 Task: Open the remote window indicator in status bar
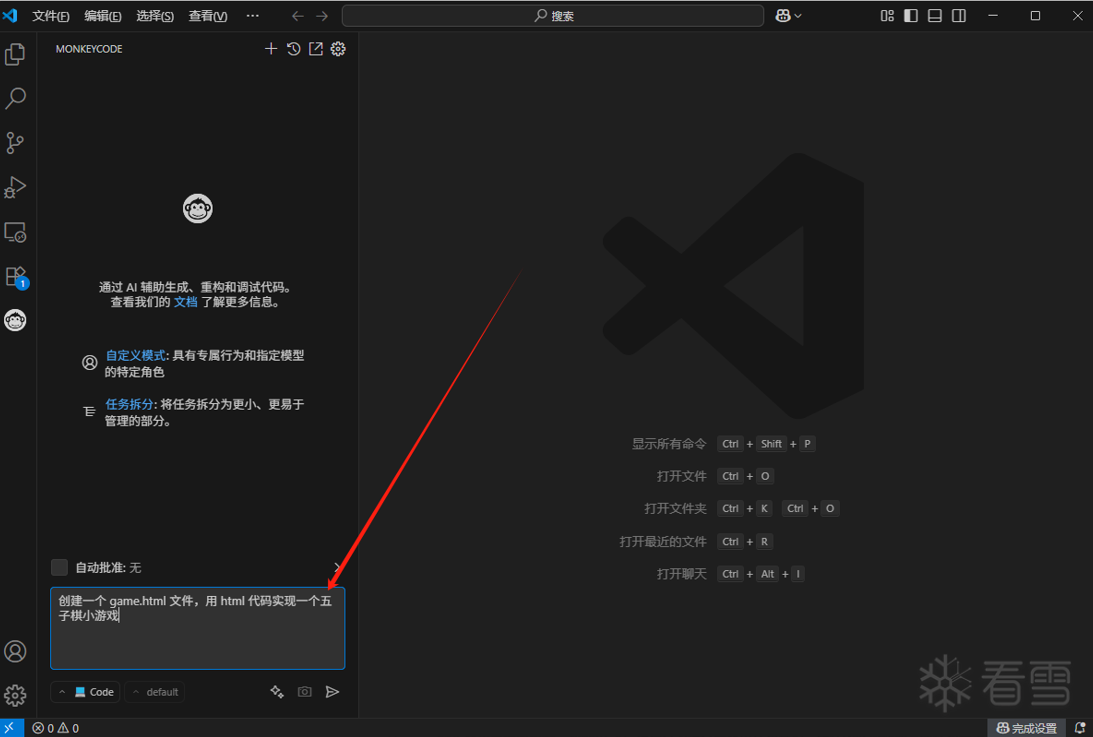tap(11, 728)
